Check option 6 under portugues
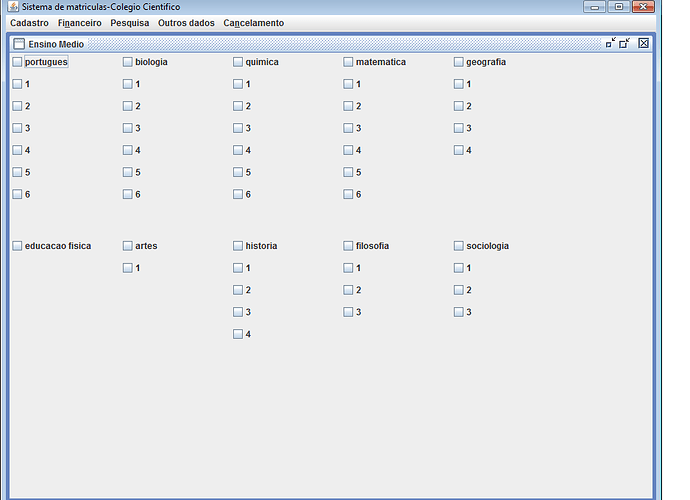The height and width of the screenshot is (500, 690). pos(21,194)
